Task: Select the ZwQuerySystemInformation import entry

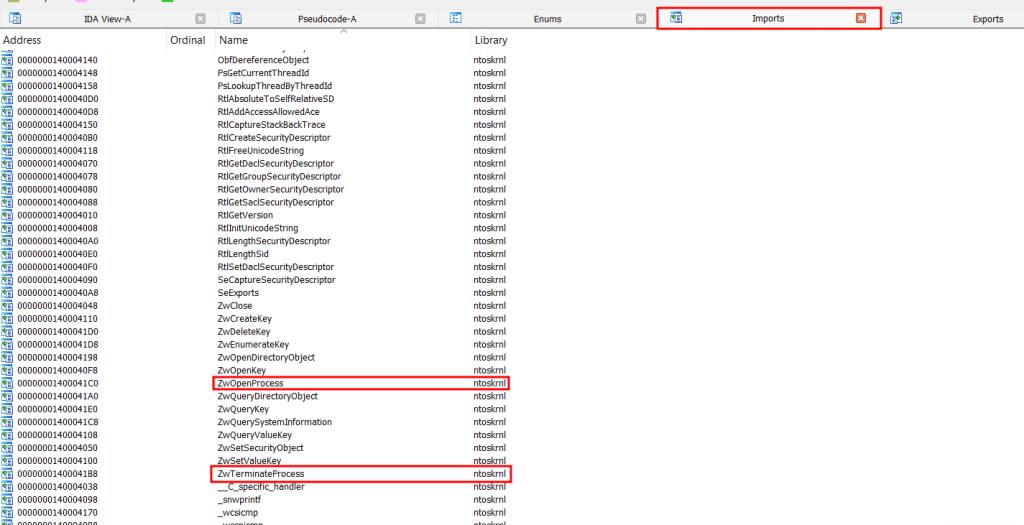Action: 274,422
